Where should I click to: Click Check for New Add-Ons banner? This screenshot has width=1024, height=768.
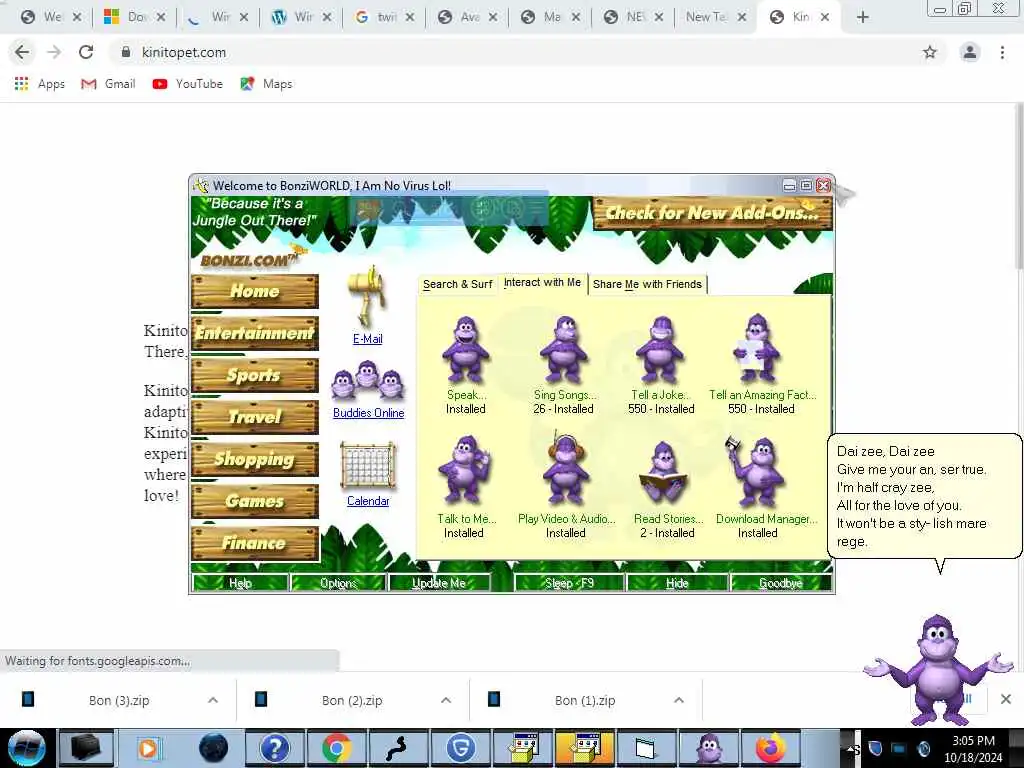click(712, 213)
